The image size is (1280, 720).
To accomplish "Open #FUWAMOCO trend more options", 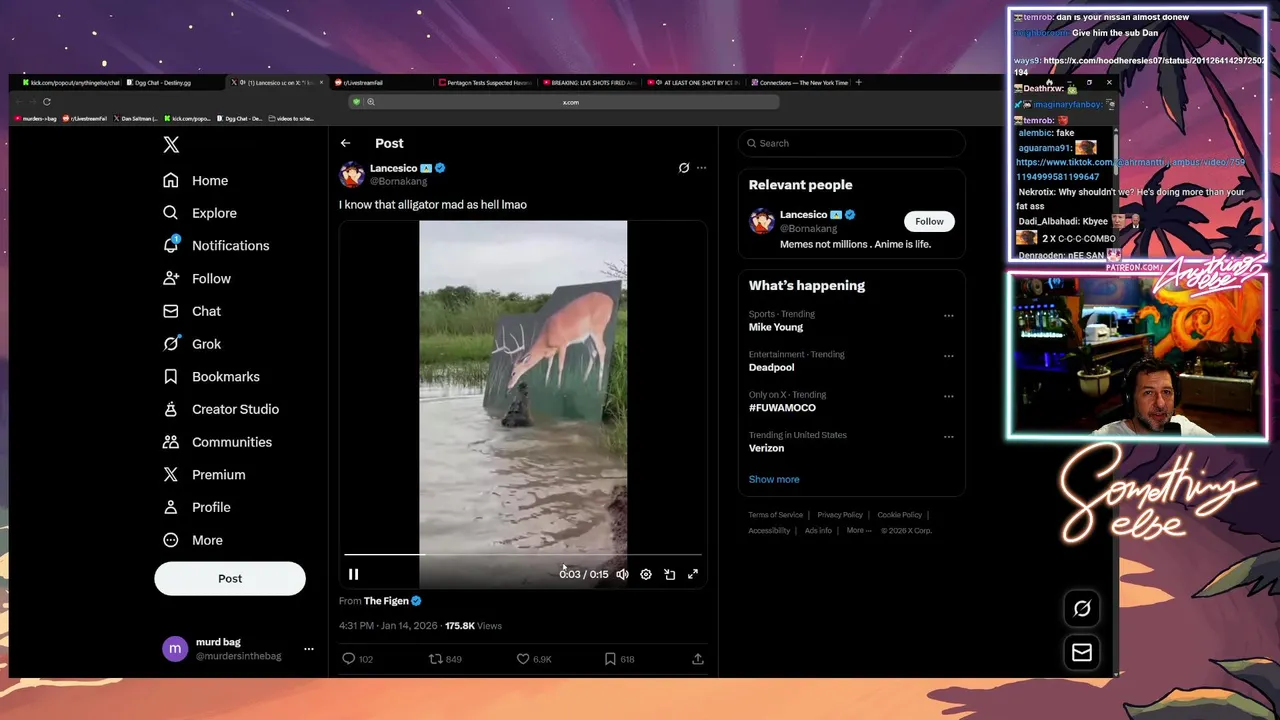I will 948,396.
